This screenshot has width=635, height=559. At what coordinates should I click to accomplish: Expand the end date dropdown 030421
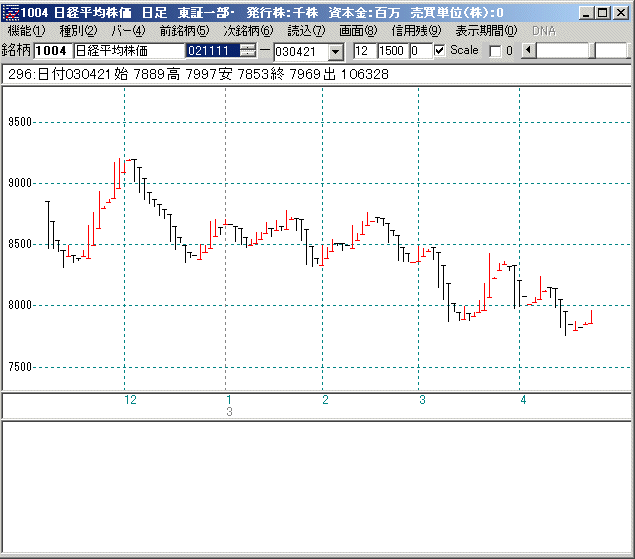[335, 52]
